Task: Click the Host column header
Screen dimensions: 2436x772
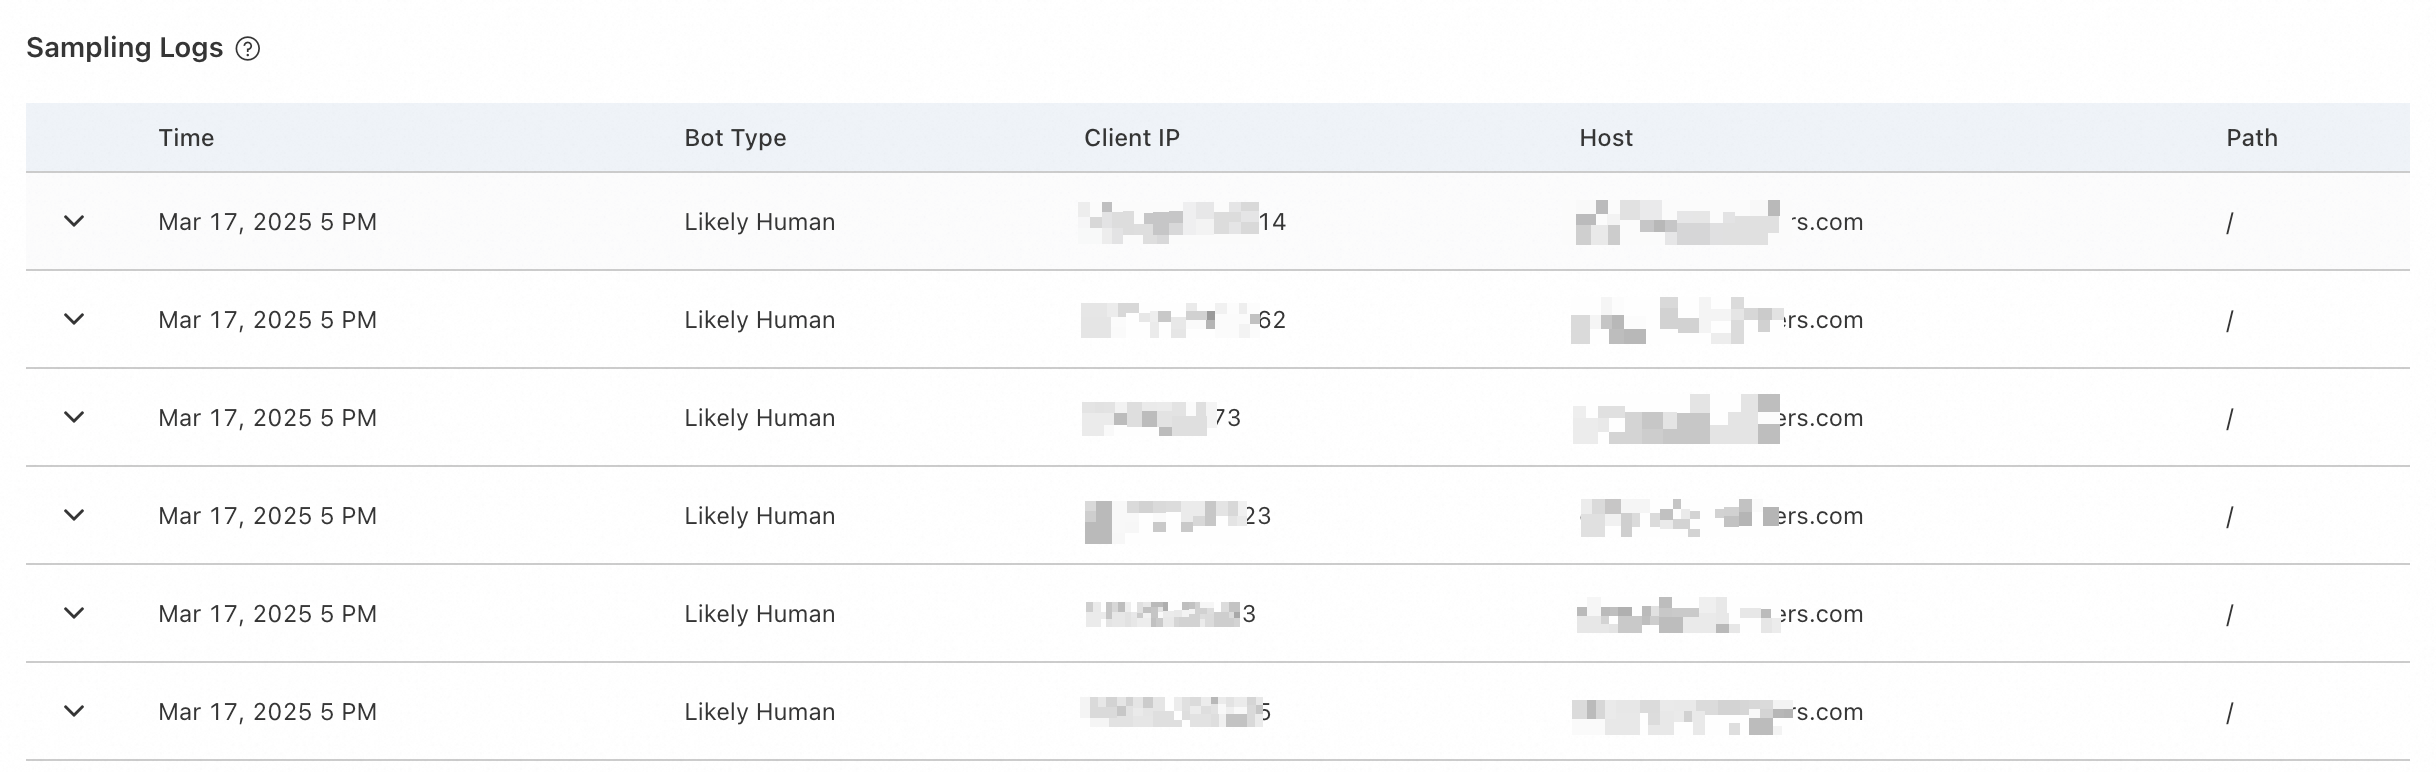Action: point(1606,138)
